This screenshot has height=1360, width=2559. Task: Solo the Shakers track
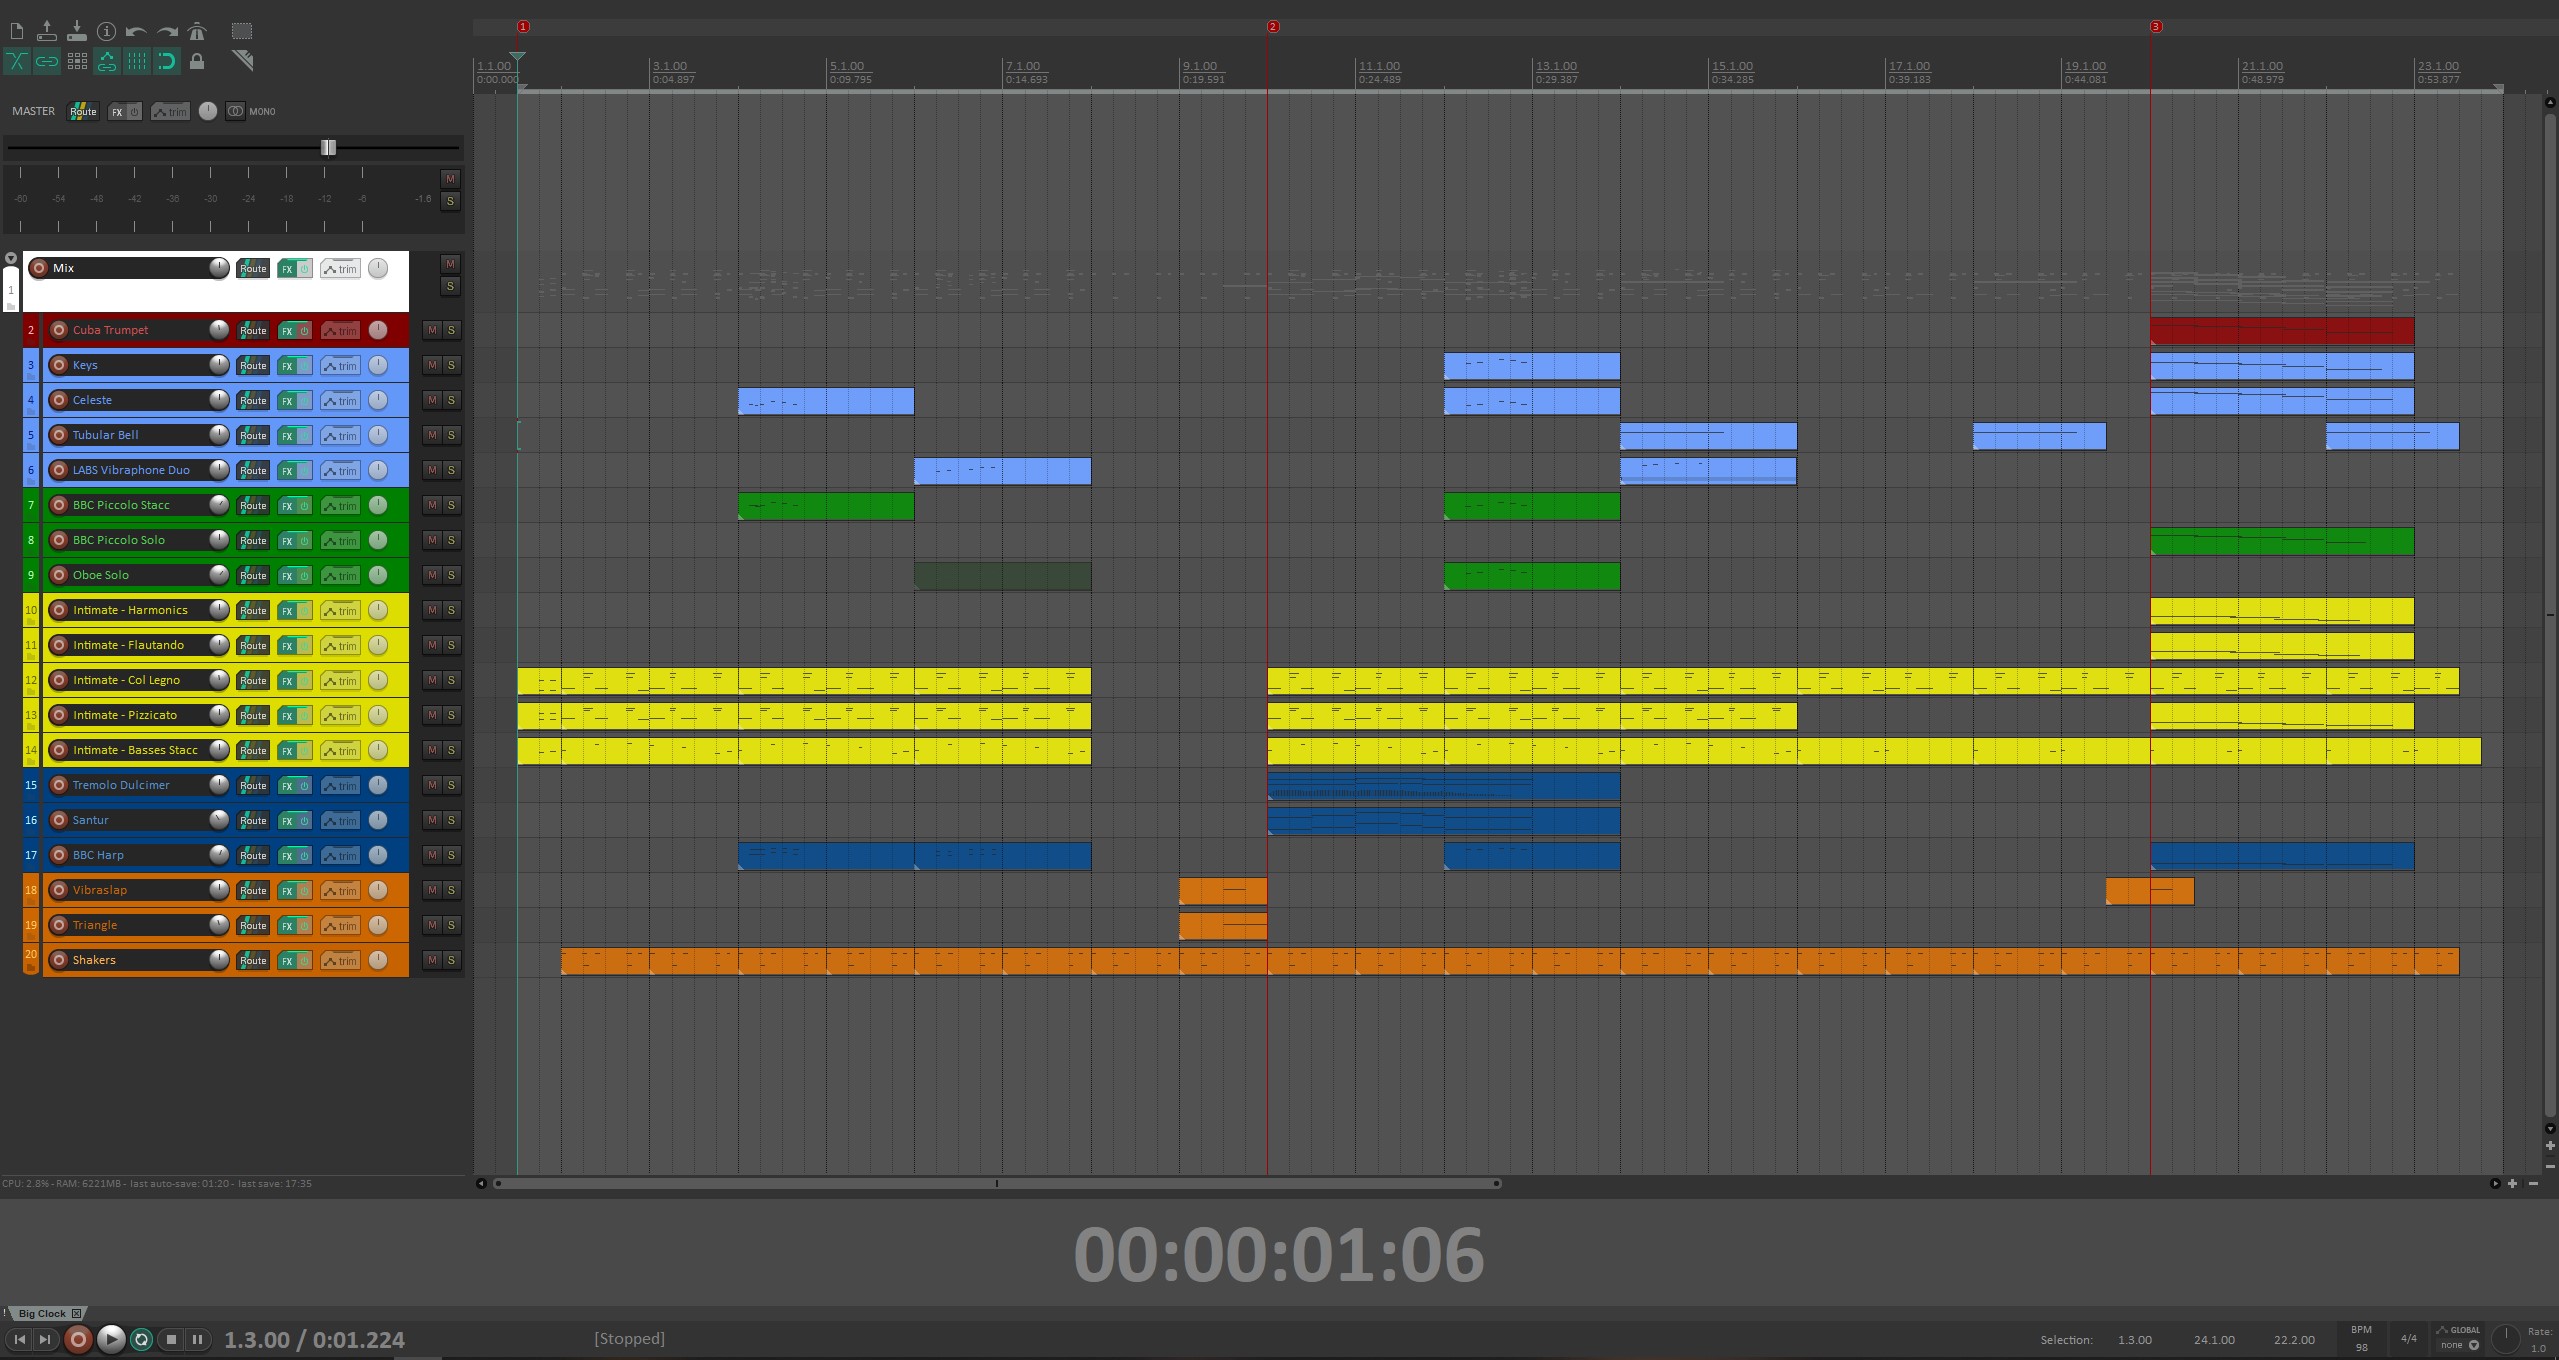[451, 960]
